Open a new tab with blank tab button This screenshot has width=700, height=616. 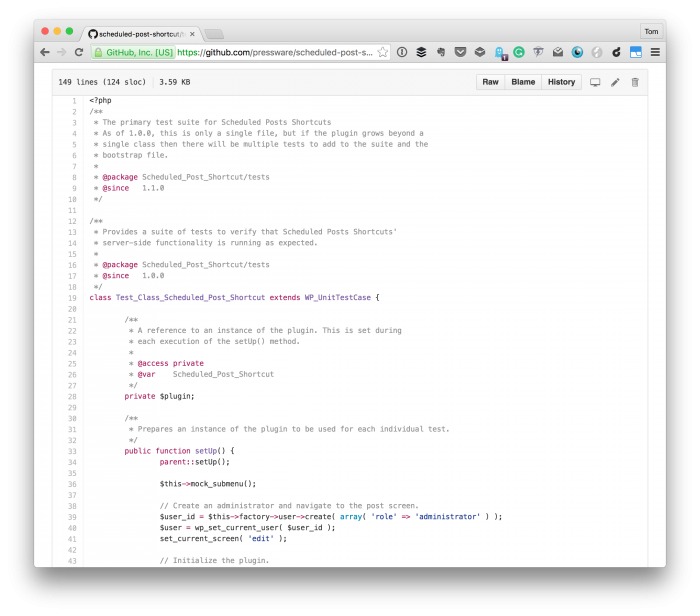click(x=213, y=34)
